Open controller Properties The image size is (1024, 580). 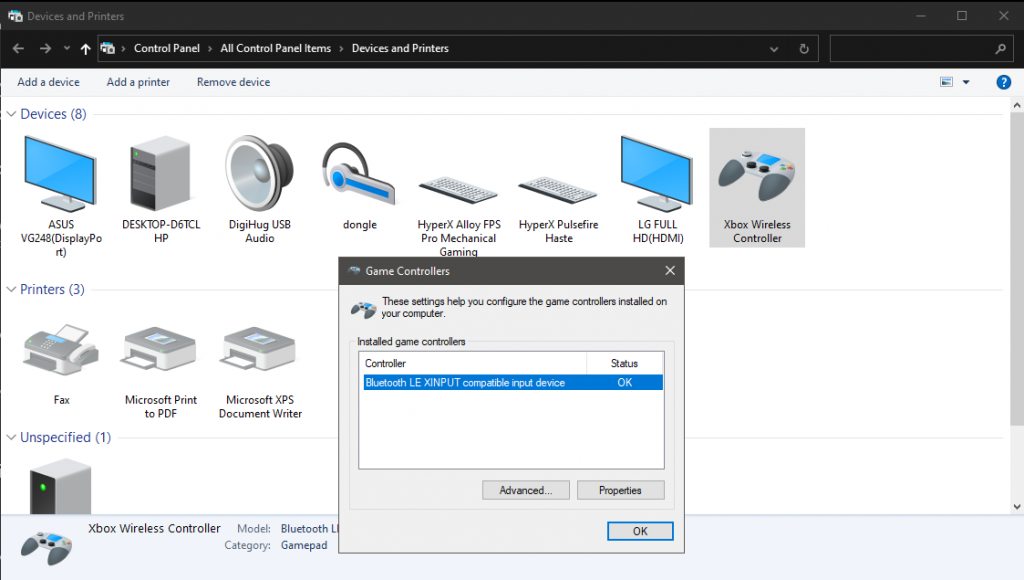click(x=620, y=491)
